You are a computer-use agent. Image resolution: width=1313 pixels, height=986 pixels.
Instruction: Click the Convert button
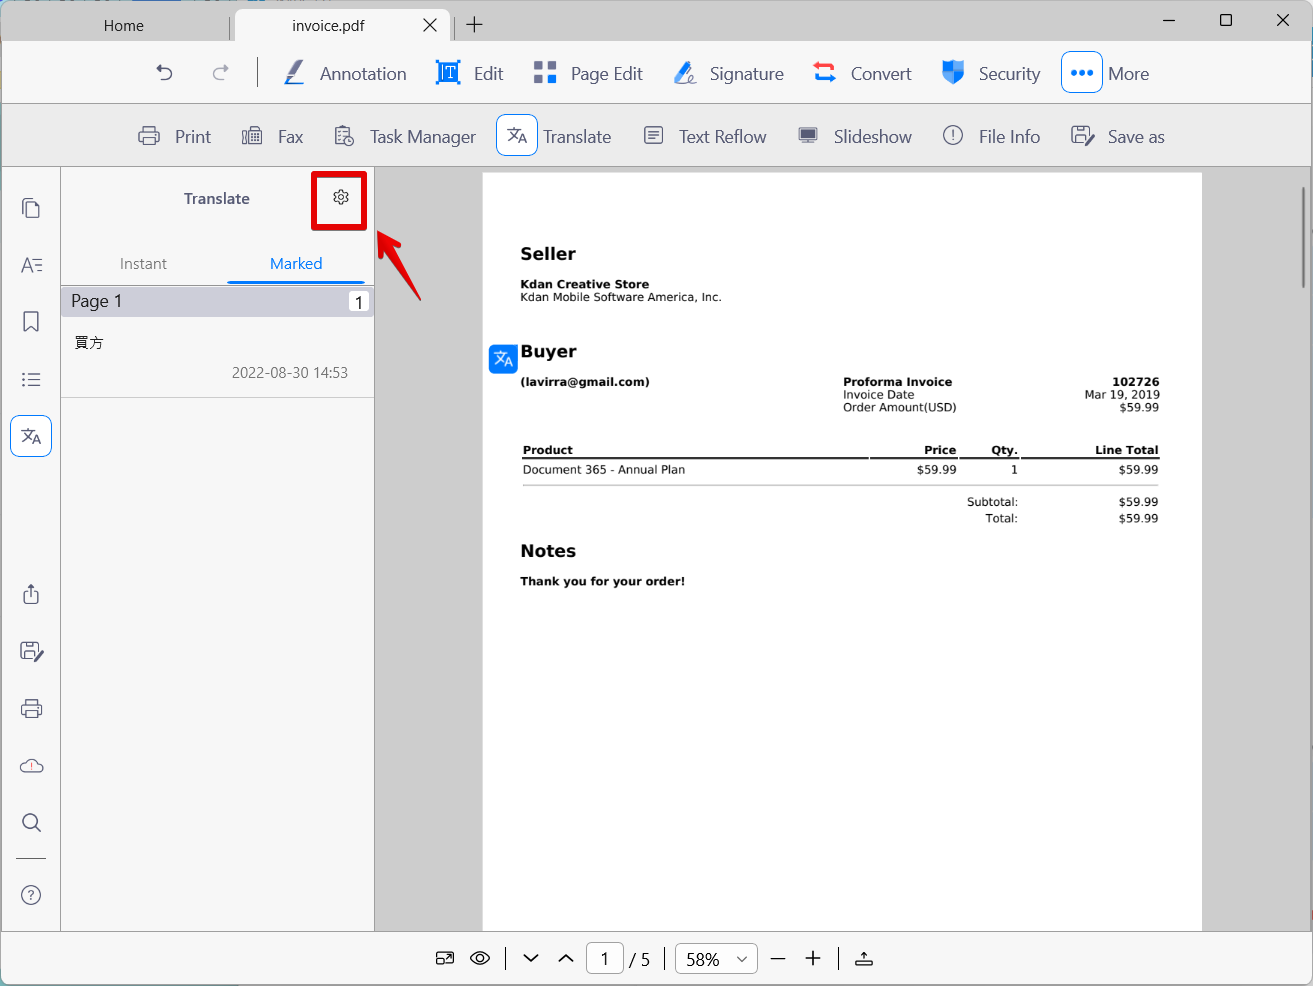point(862,73)
